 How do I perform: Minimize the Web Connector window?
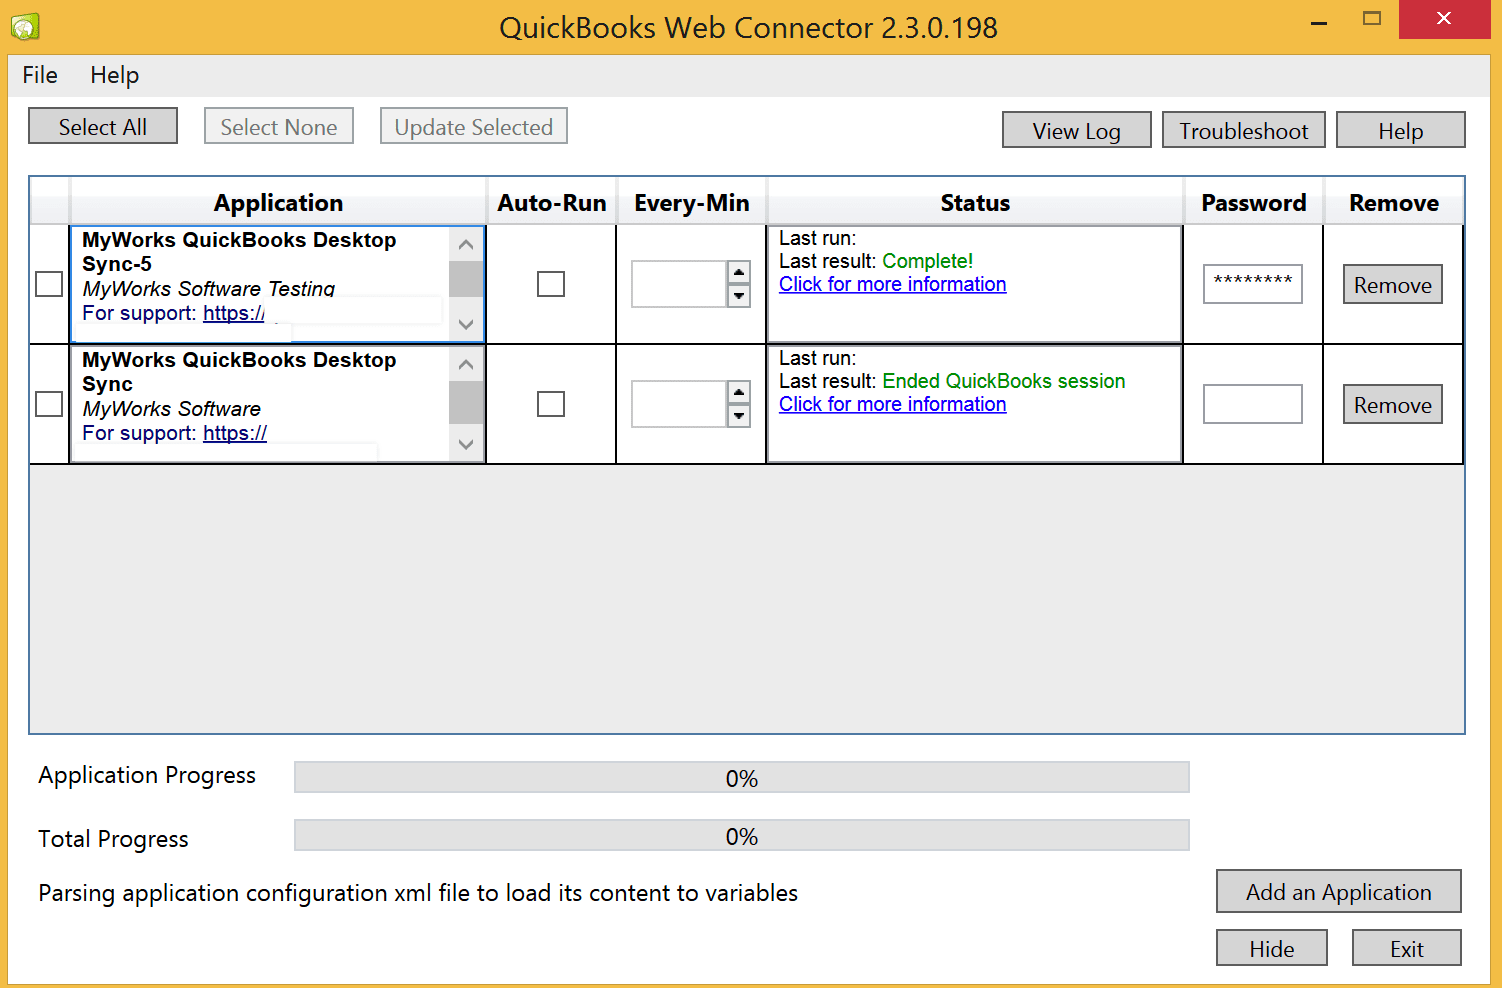(1319, 22)
